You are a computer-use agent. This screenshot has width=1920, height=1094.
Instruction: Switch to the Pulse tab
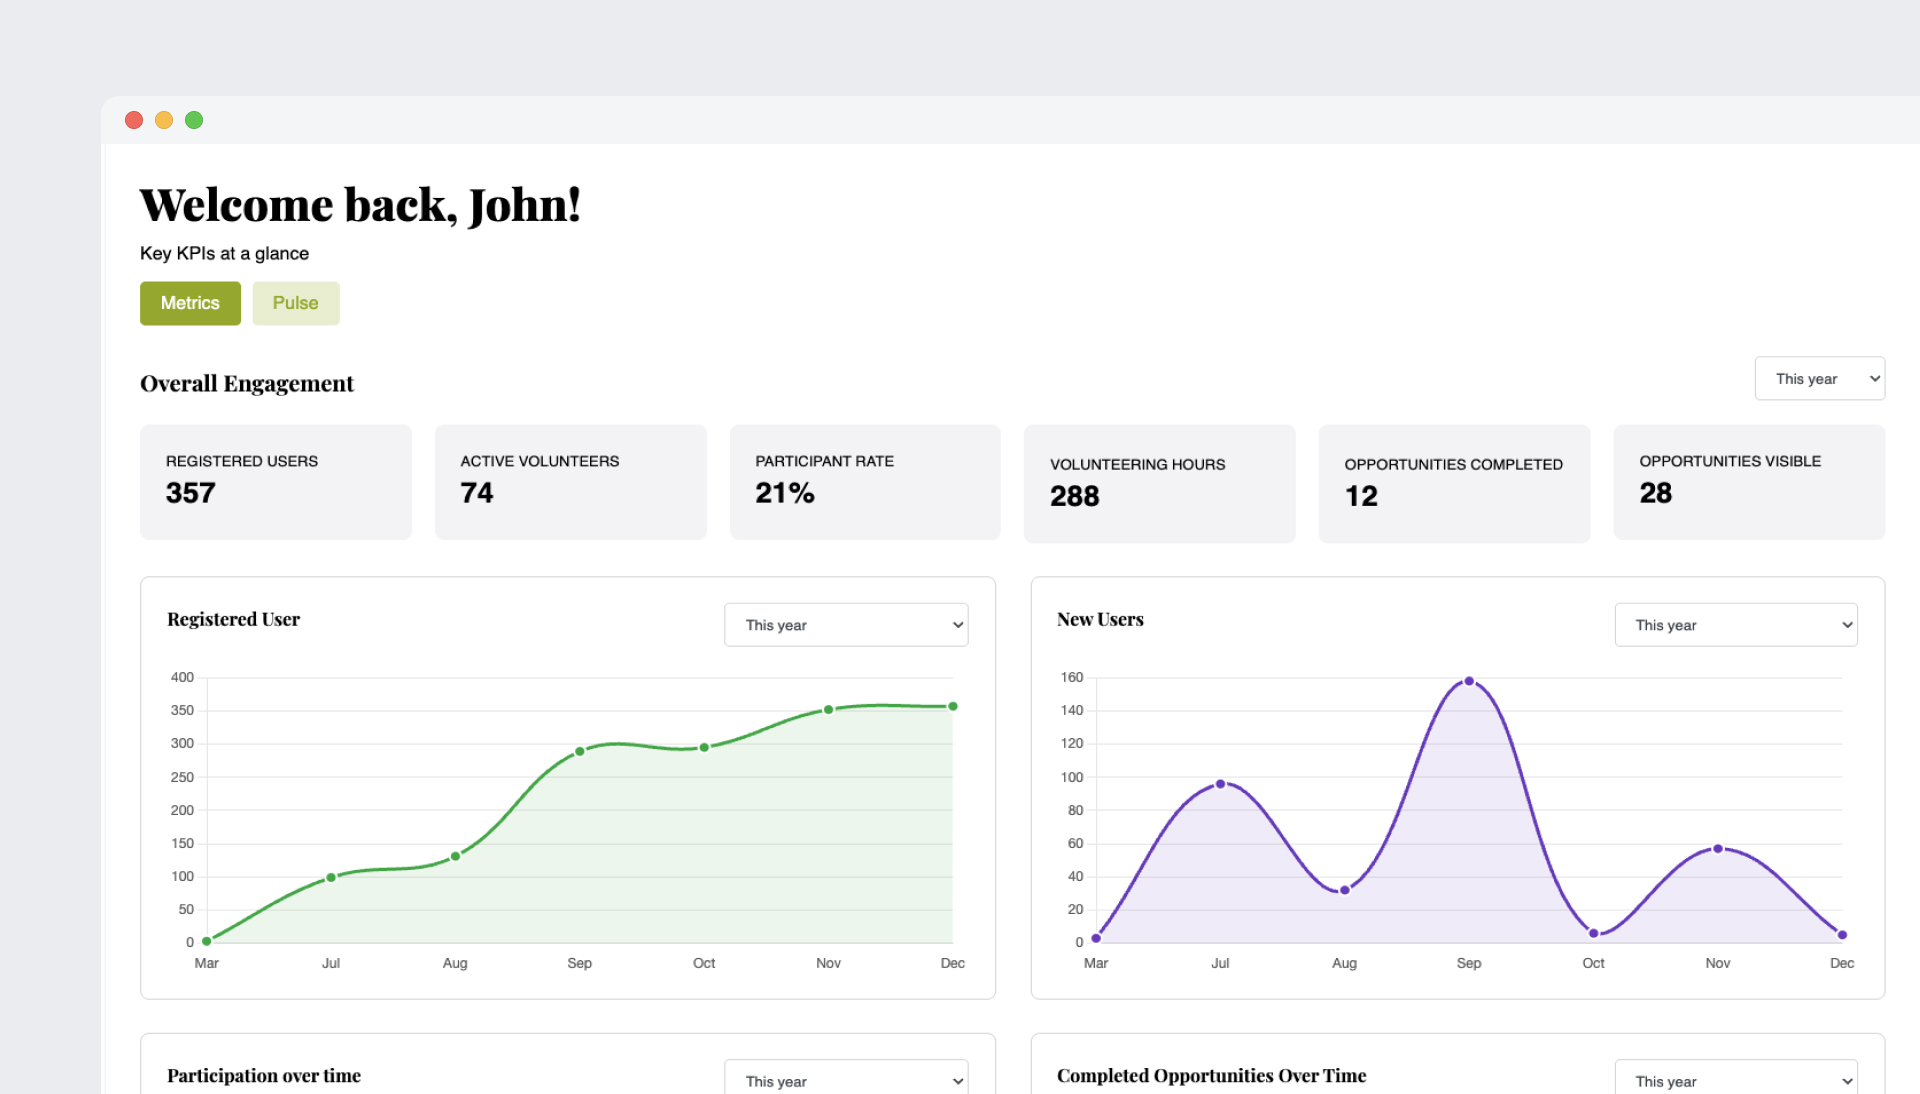click(295, 303)
